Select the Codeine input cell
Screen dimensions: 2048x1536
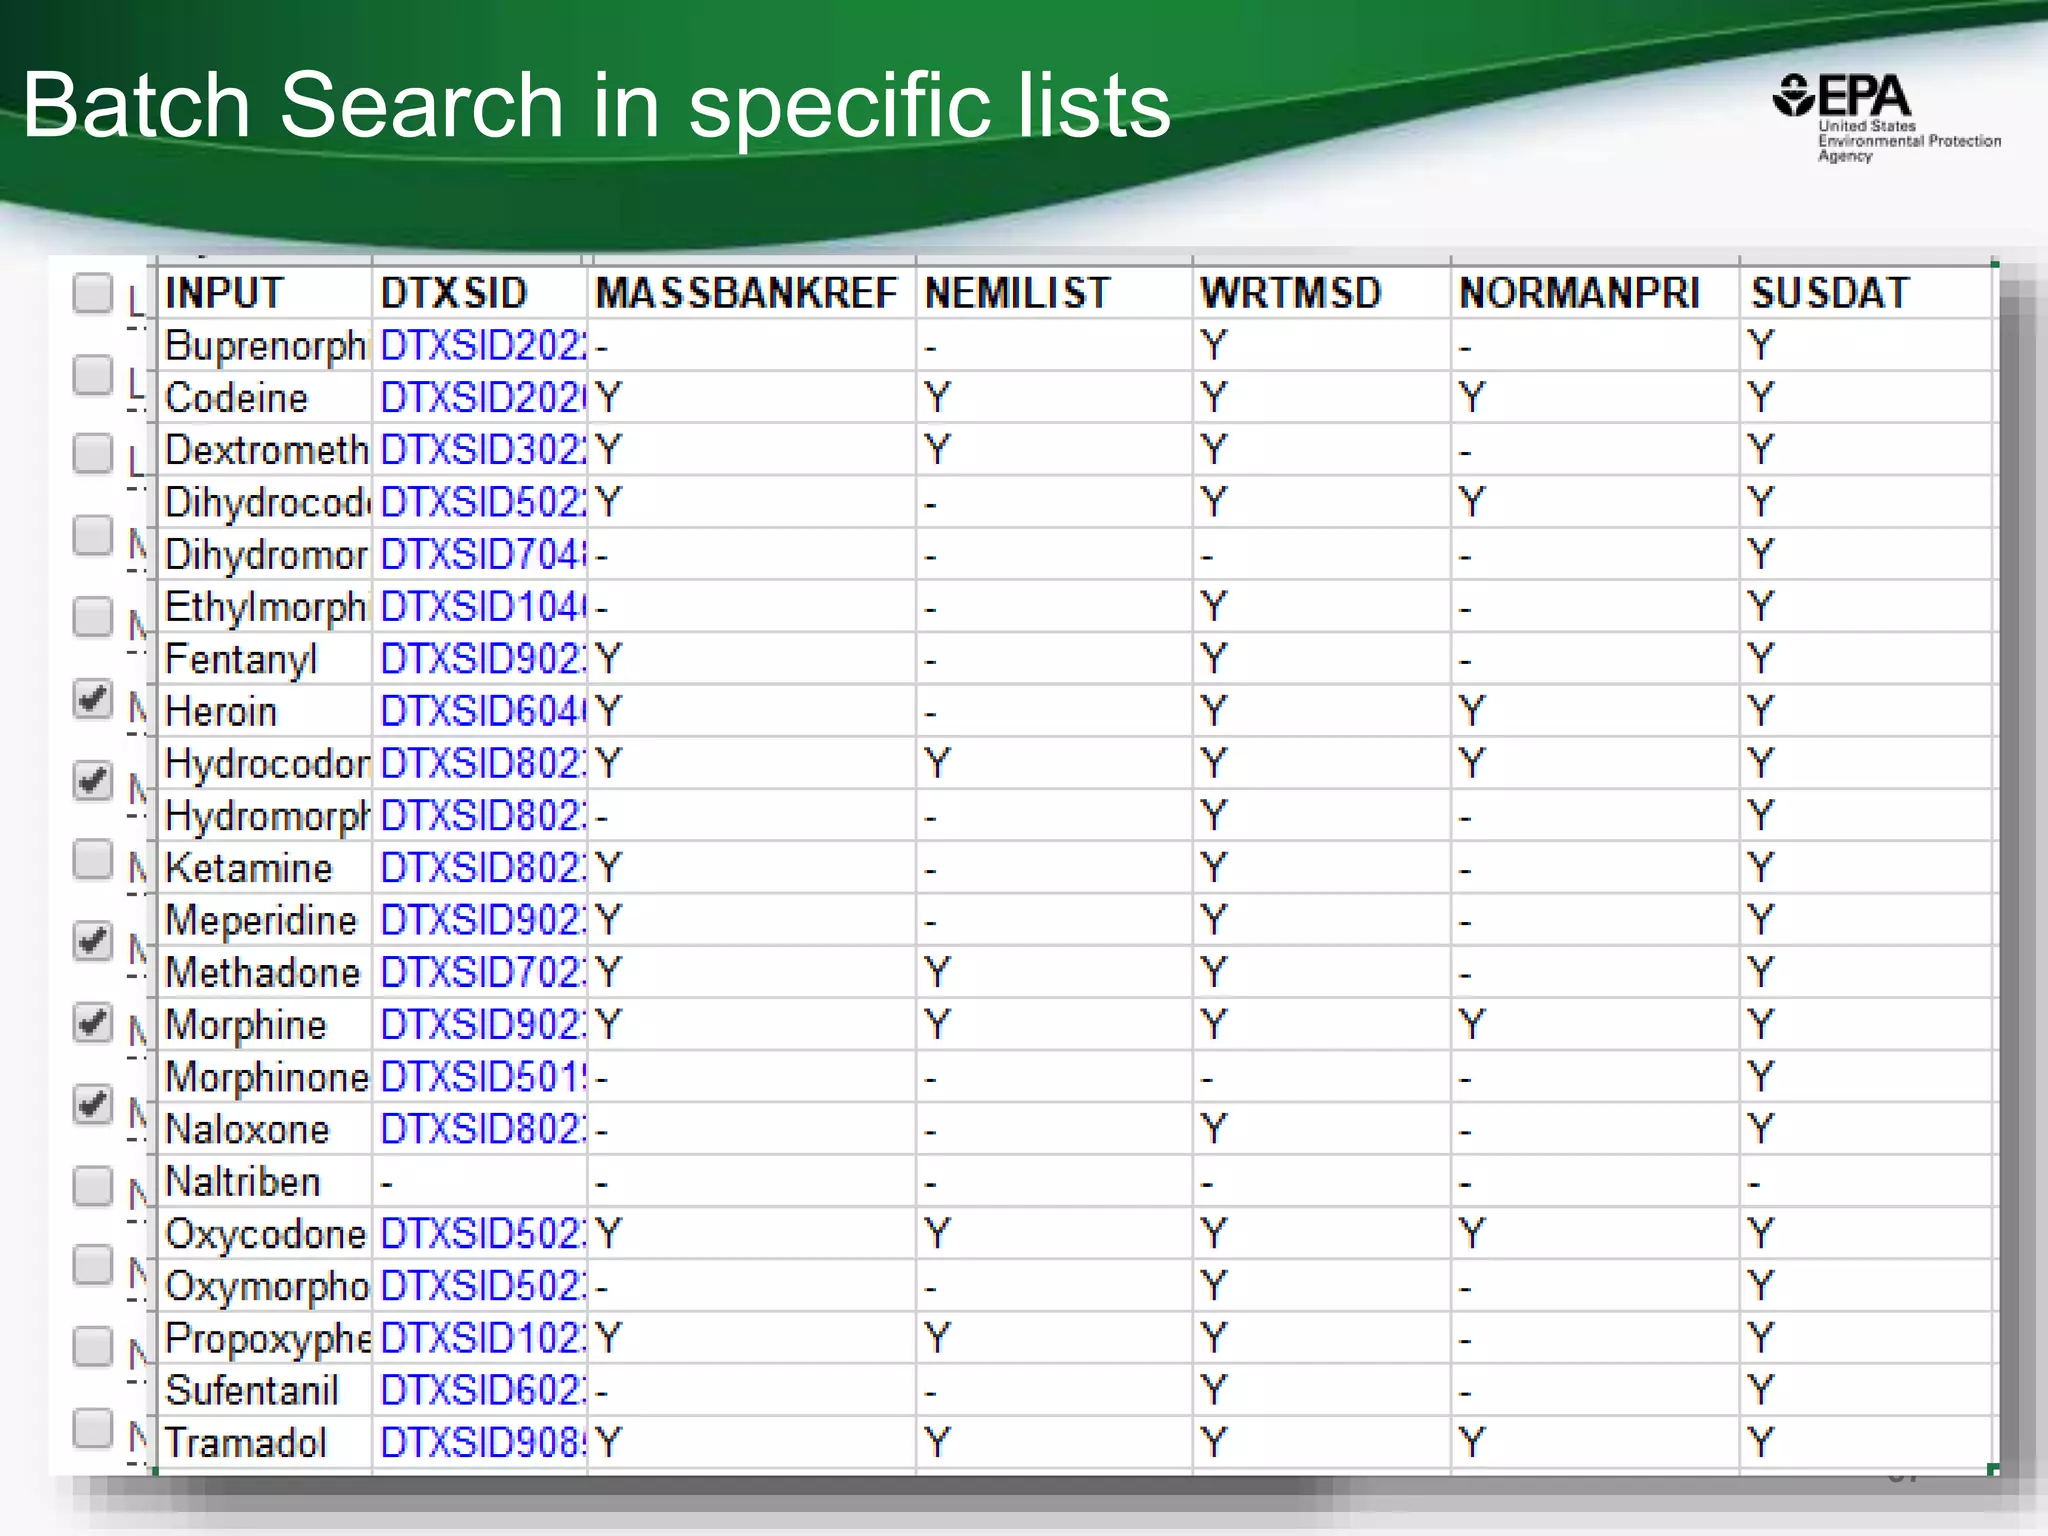(265, 398)
